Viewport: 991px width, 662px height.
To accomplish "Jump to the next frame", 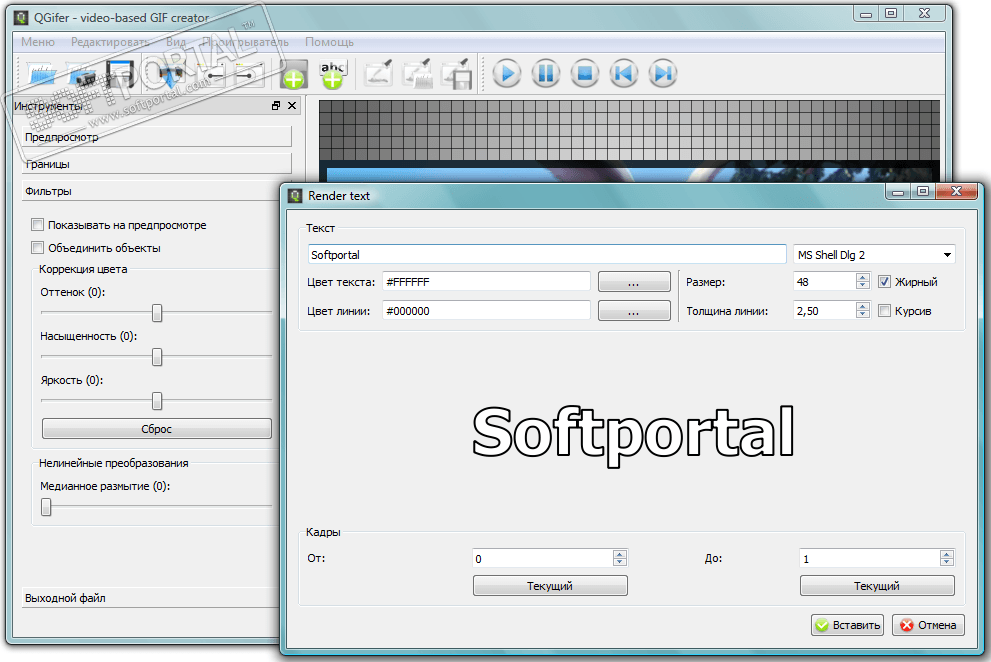I will [x=663, y=74].
